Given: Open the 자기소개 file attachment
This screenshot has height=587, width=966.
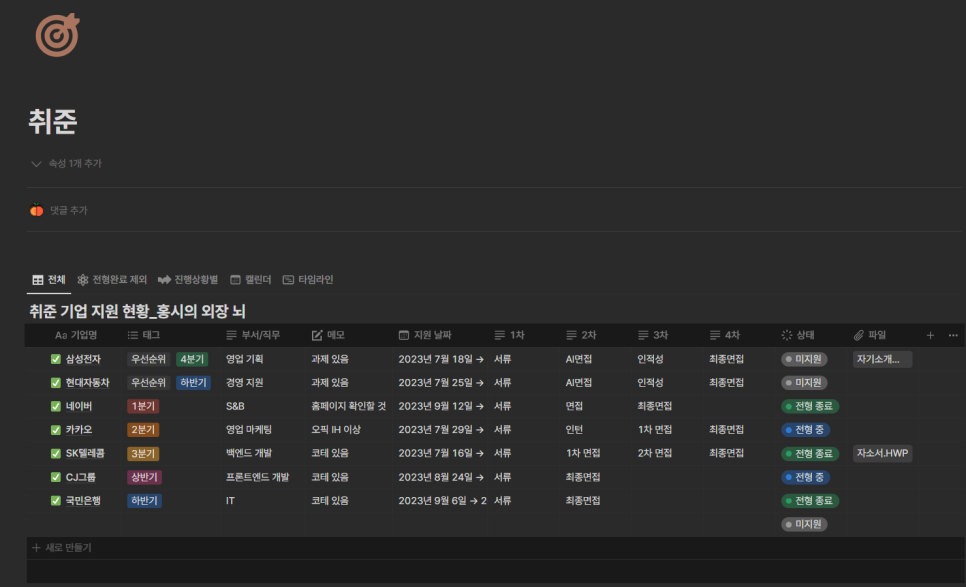Looking at the screenshot, I should coord(882,359).
